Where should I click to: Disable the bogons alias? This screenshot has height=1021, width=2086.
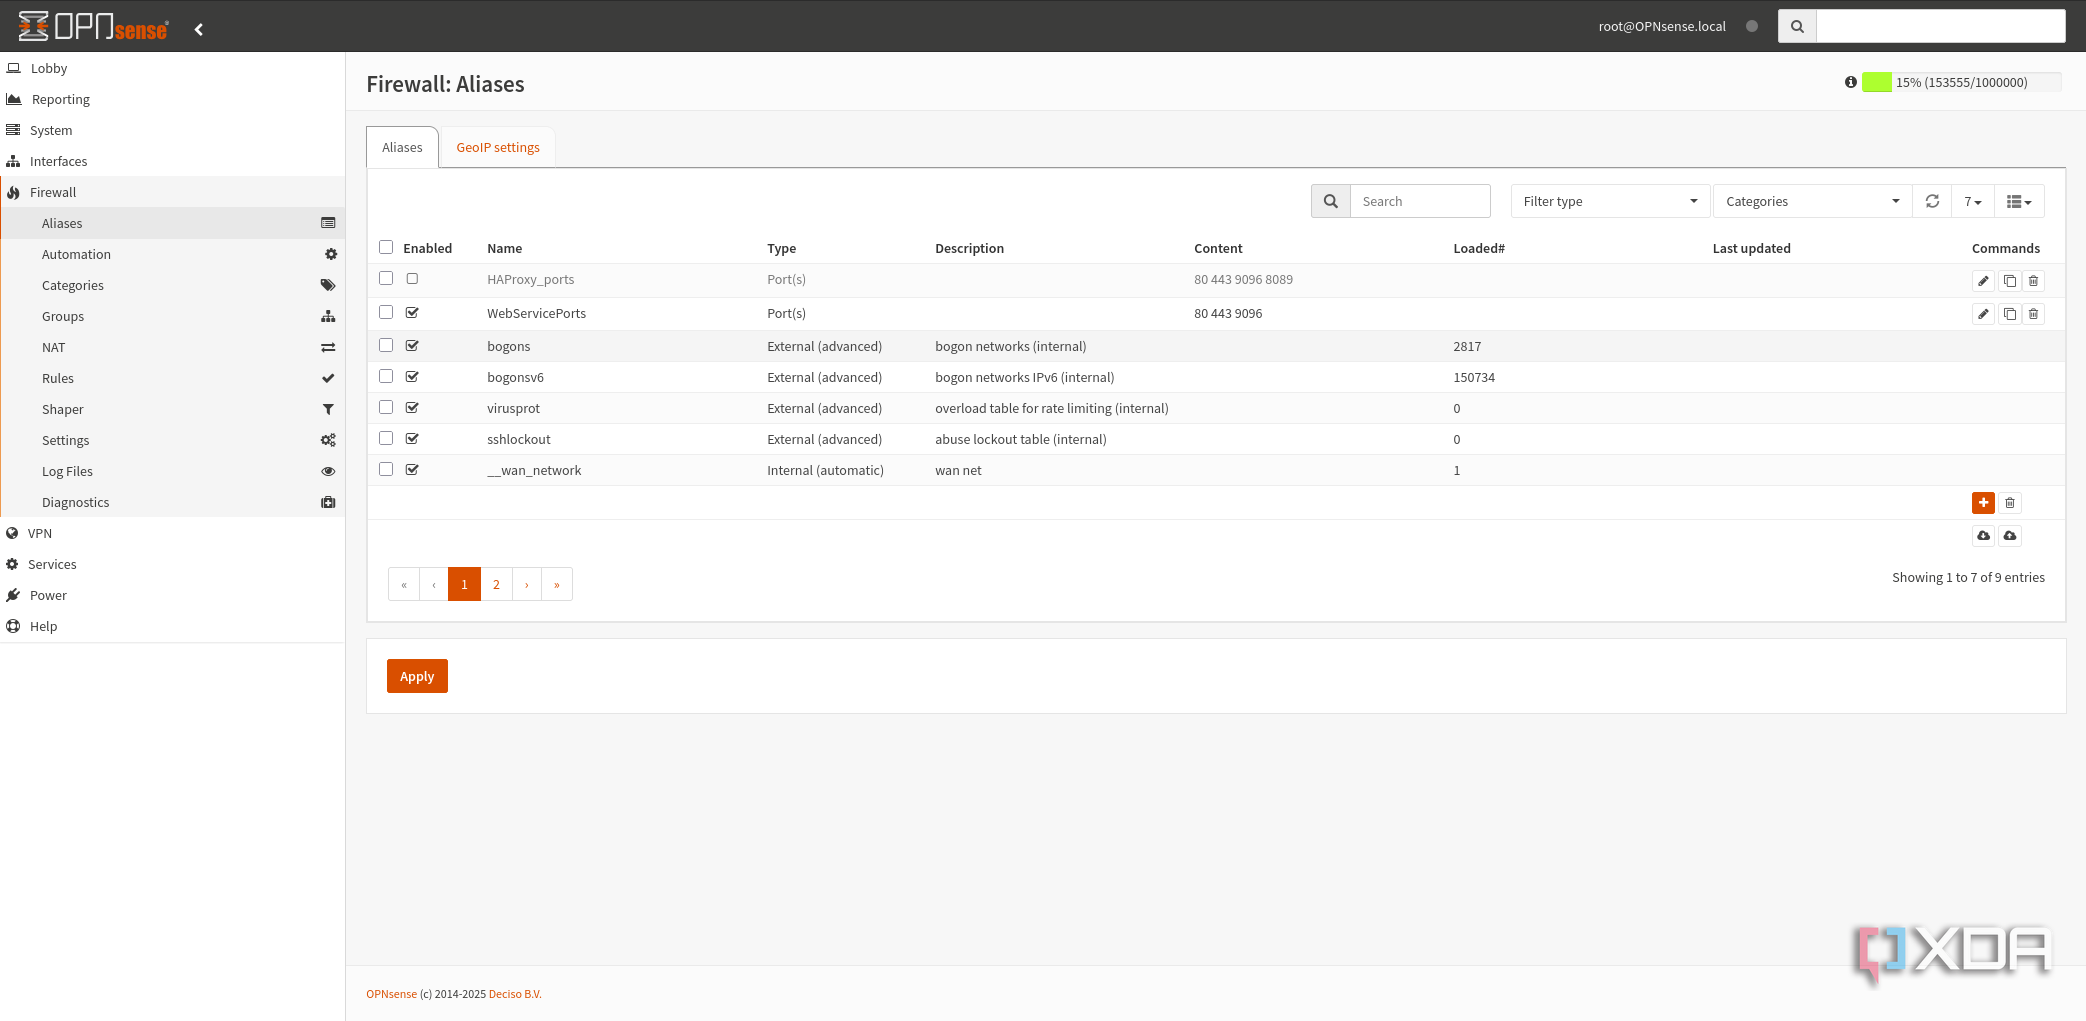coord(412,345)
